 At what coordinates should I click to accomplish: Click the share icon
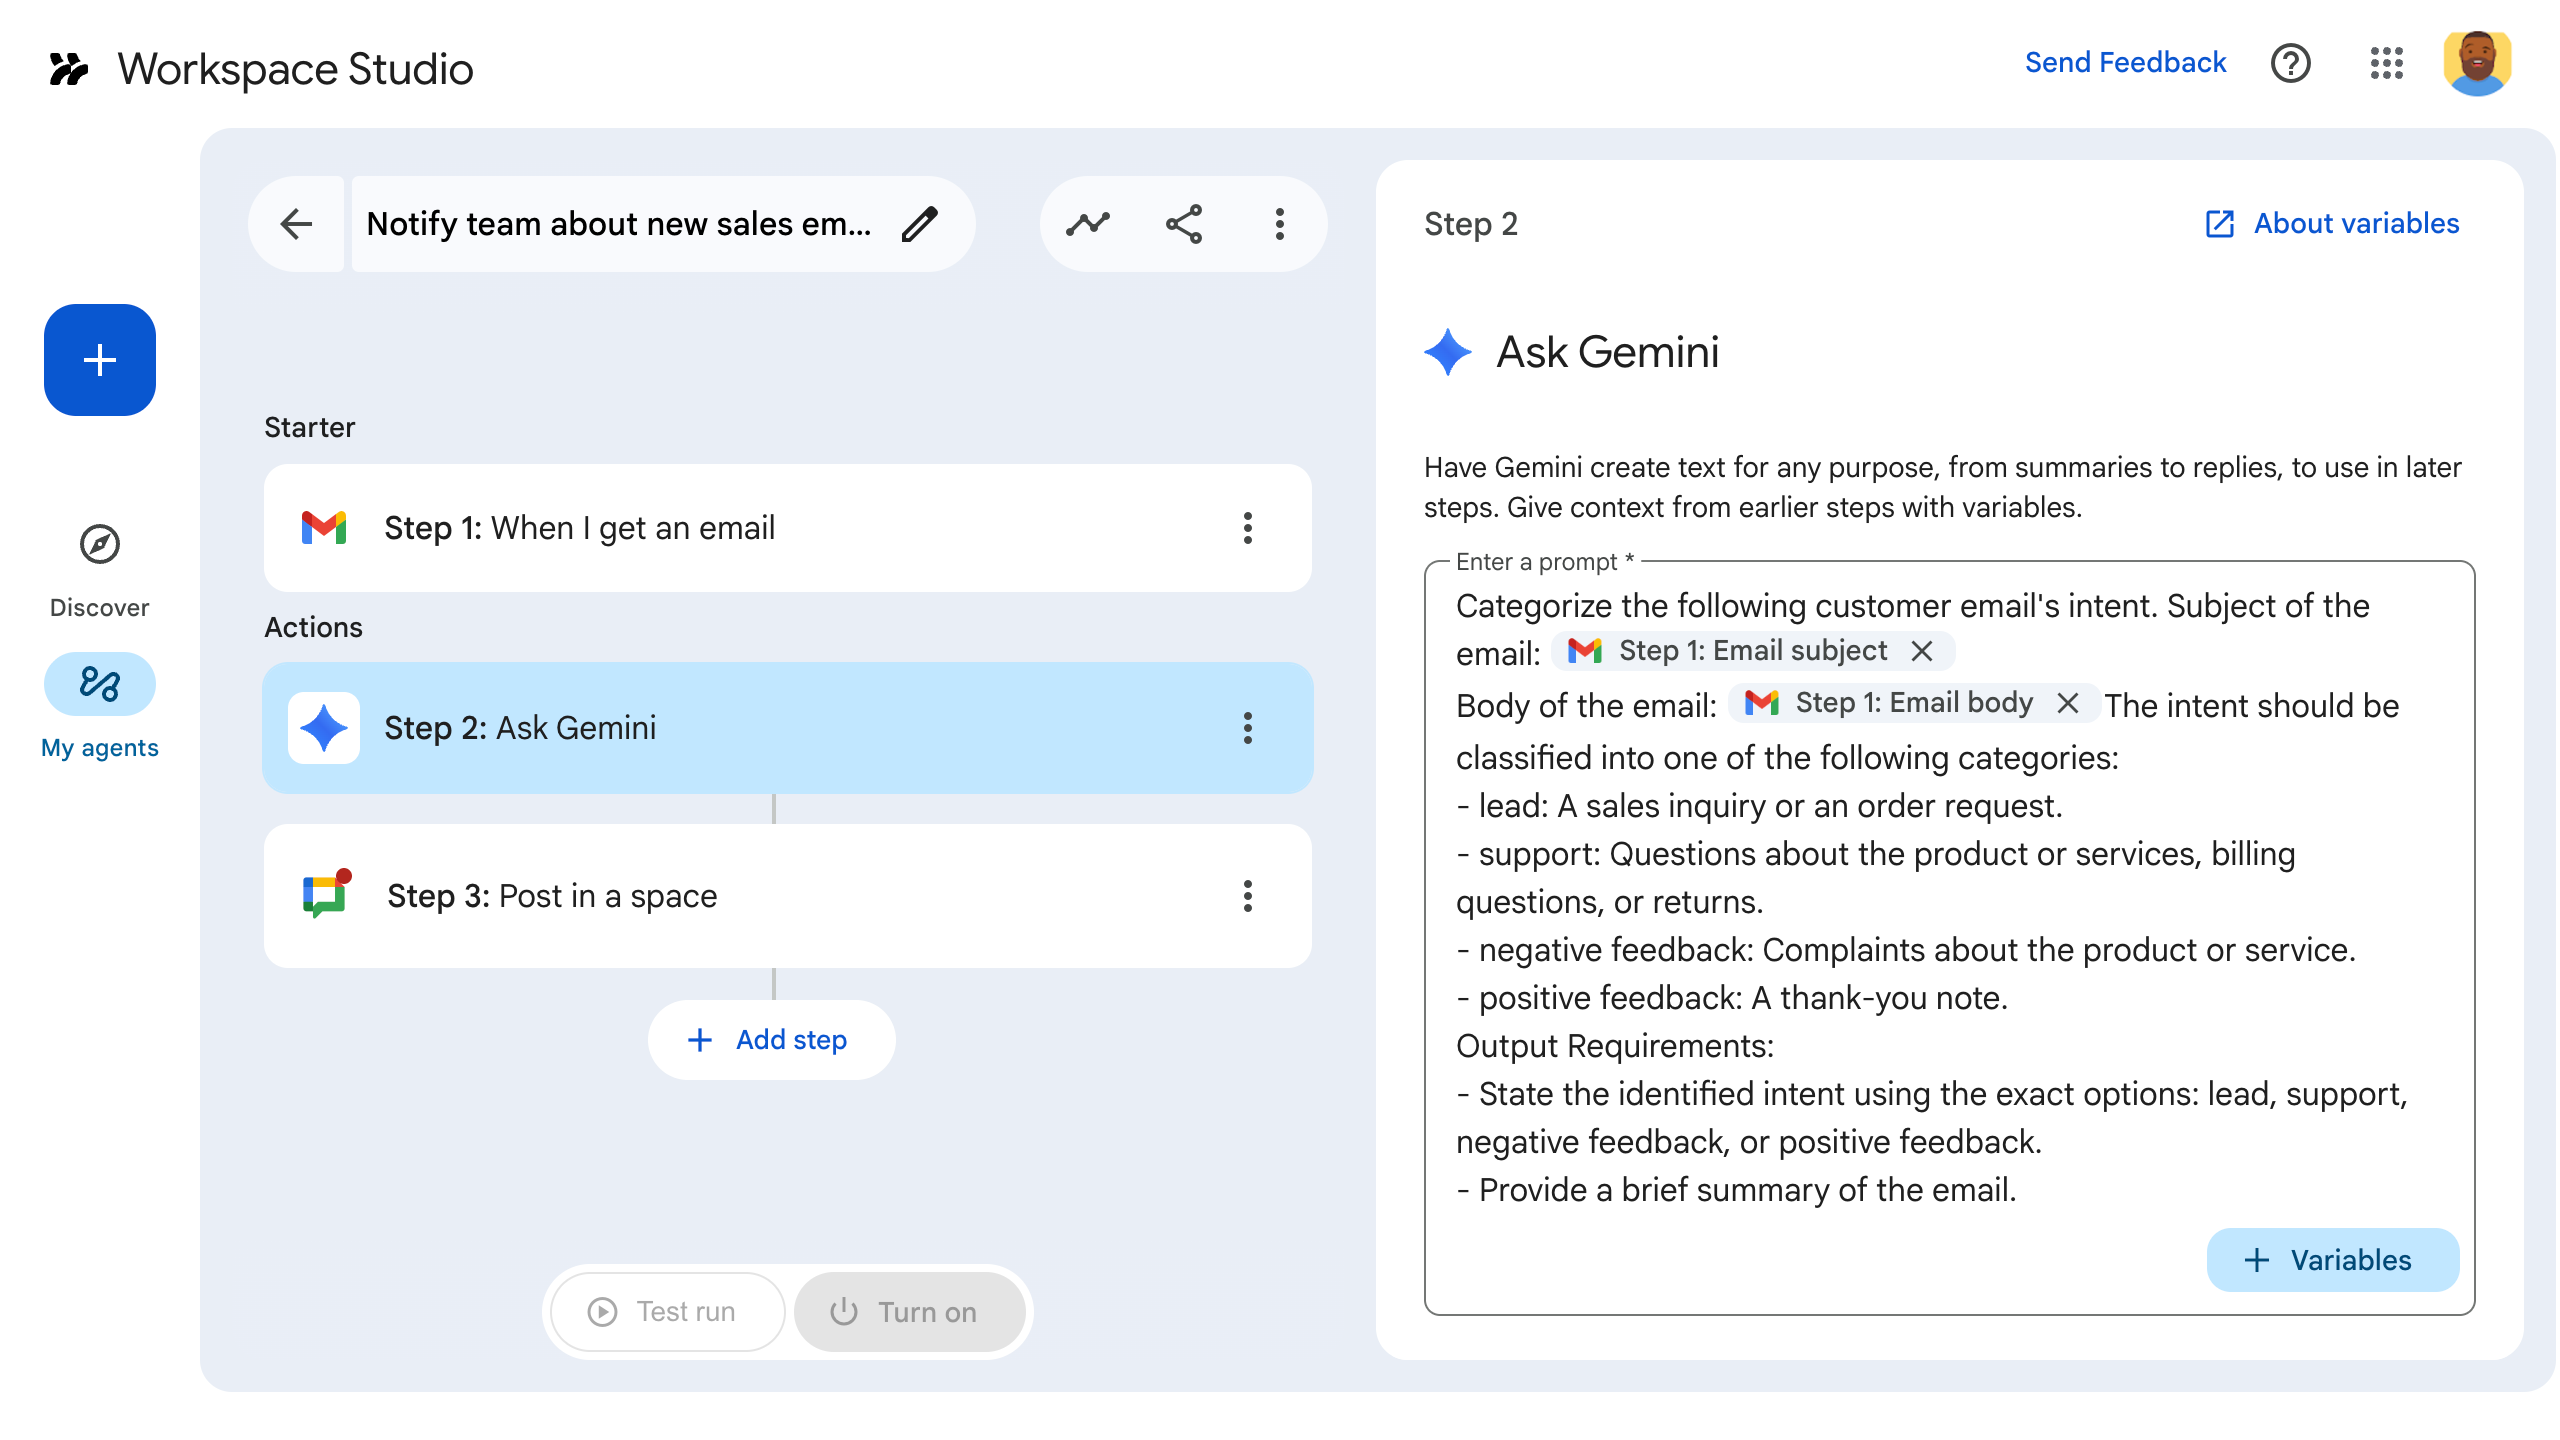pyautogui.click(x=1184, y=224)
